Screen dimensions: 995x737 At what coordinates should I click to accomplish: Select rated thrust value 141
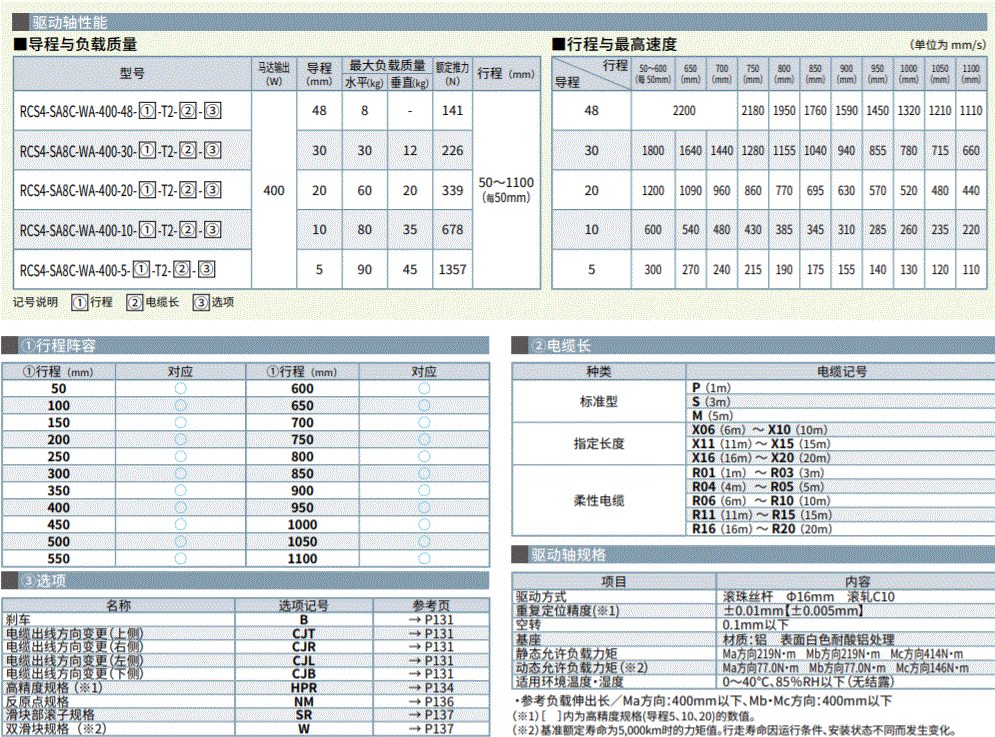[x=452, y=110]
